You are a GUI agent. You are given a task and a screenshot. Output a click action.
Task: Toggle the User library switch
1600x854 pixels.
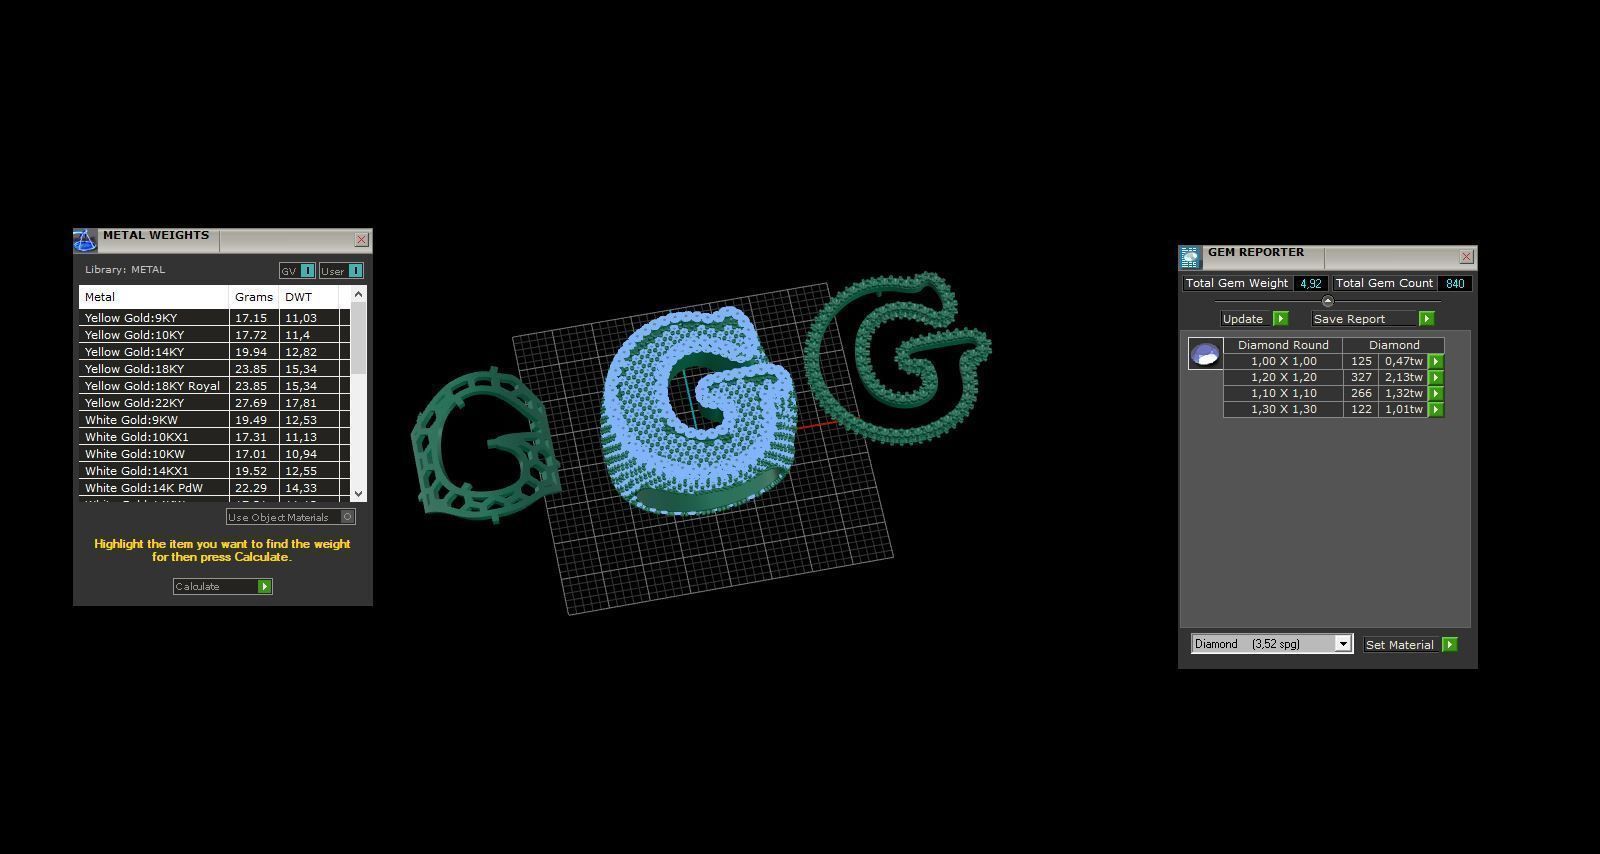click(341, 271)
